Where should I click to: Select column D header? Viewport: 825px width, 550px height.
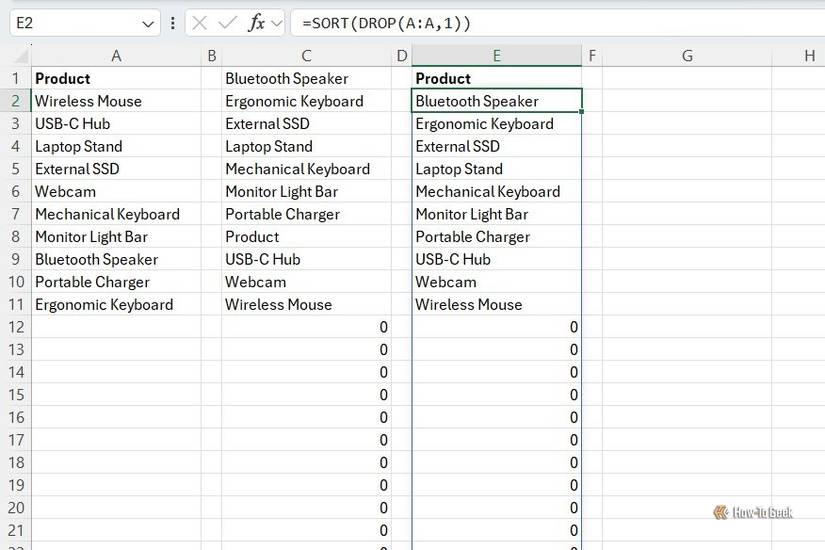[401, 56]
